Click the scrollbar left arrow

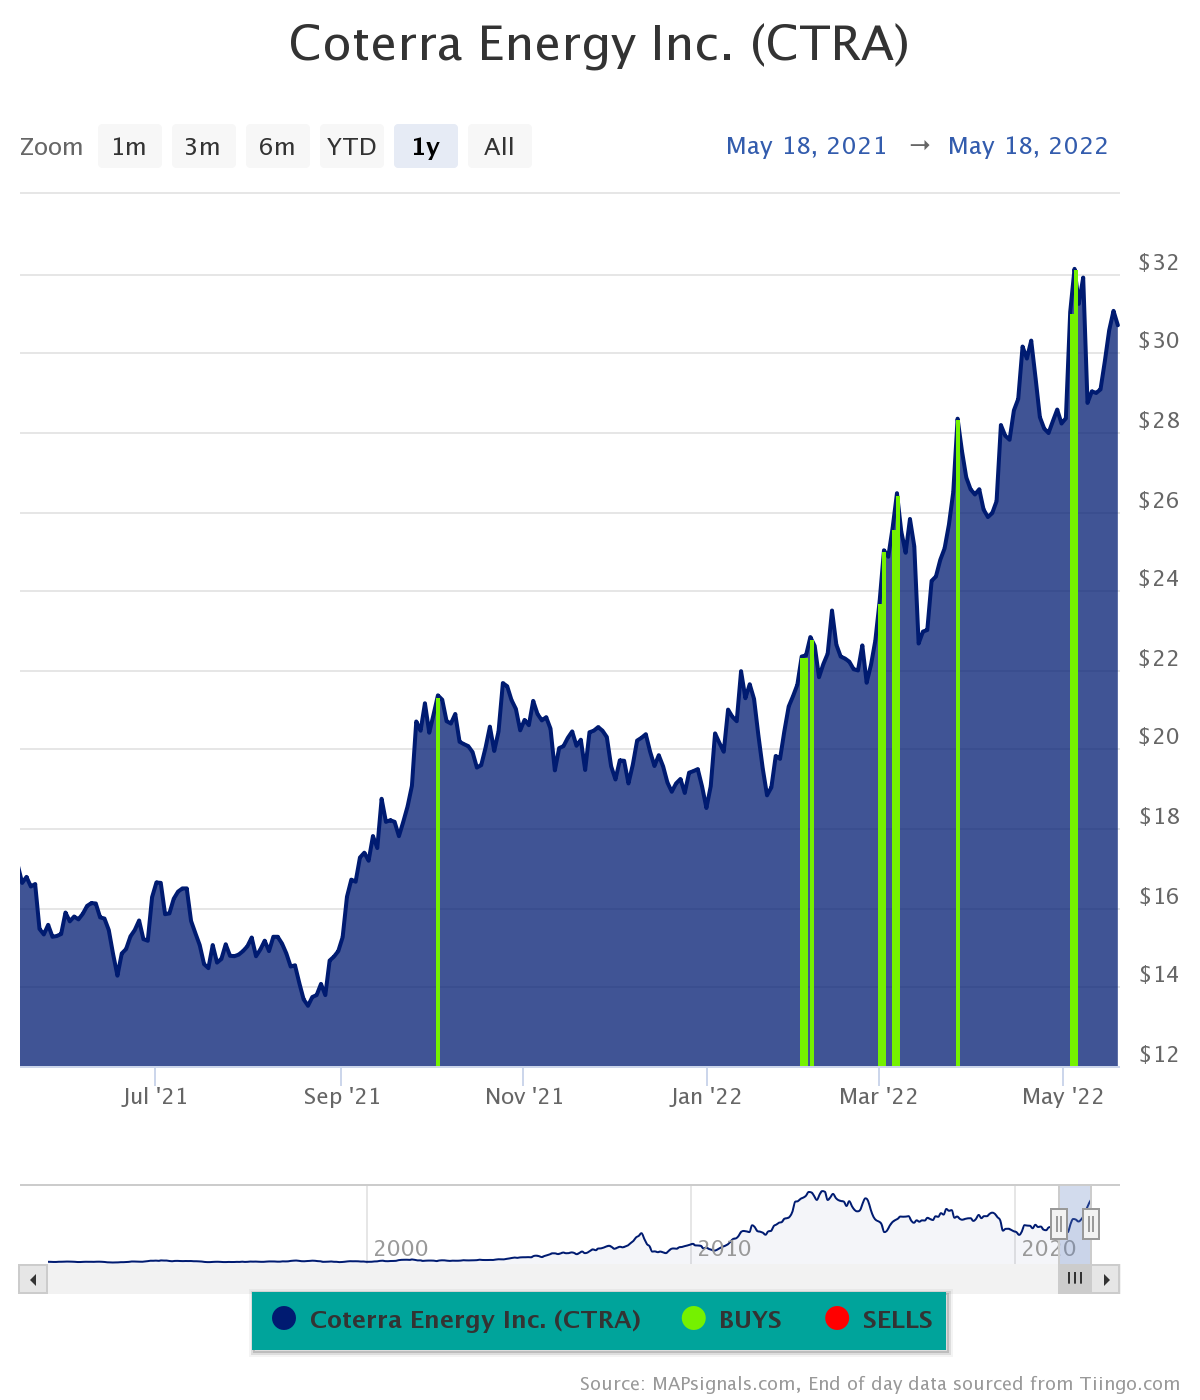(x=33, y=1279)
